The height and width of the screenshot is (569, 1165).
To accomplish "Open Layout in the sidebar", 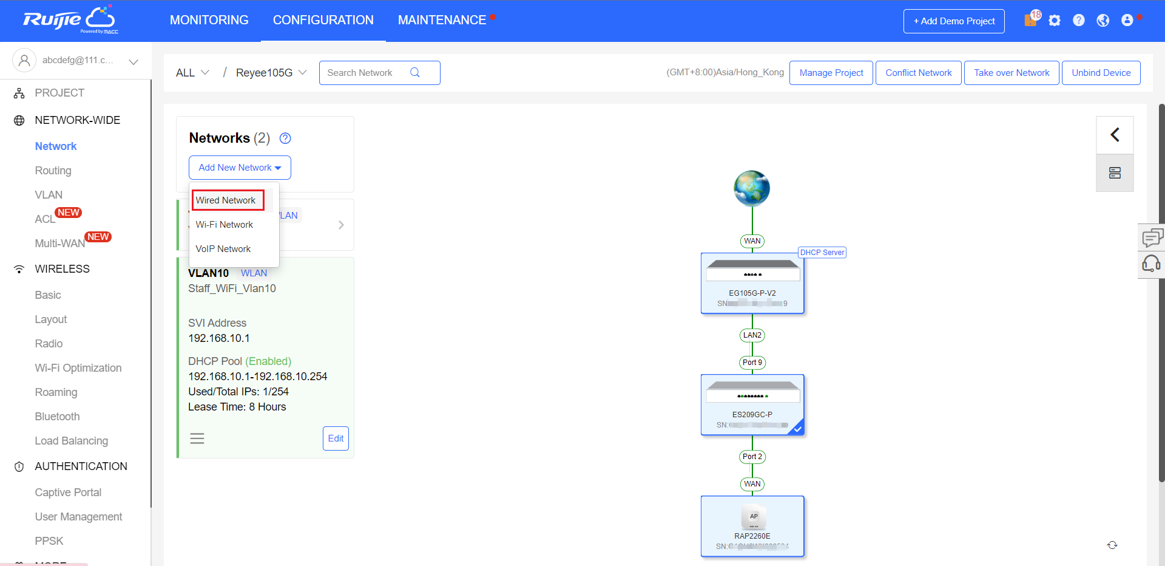I will coord(51,319).
